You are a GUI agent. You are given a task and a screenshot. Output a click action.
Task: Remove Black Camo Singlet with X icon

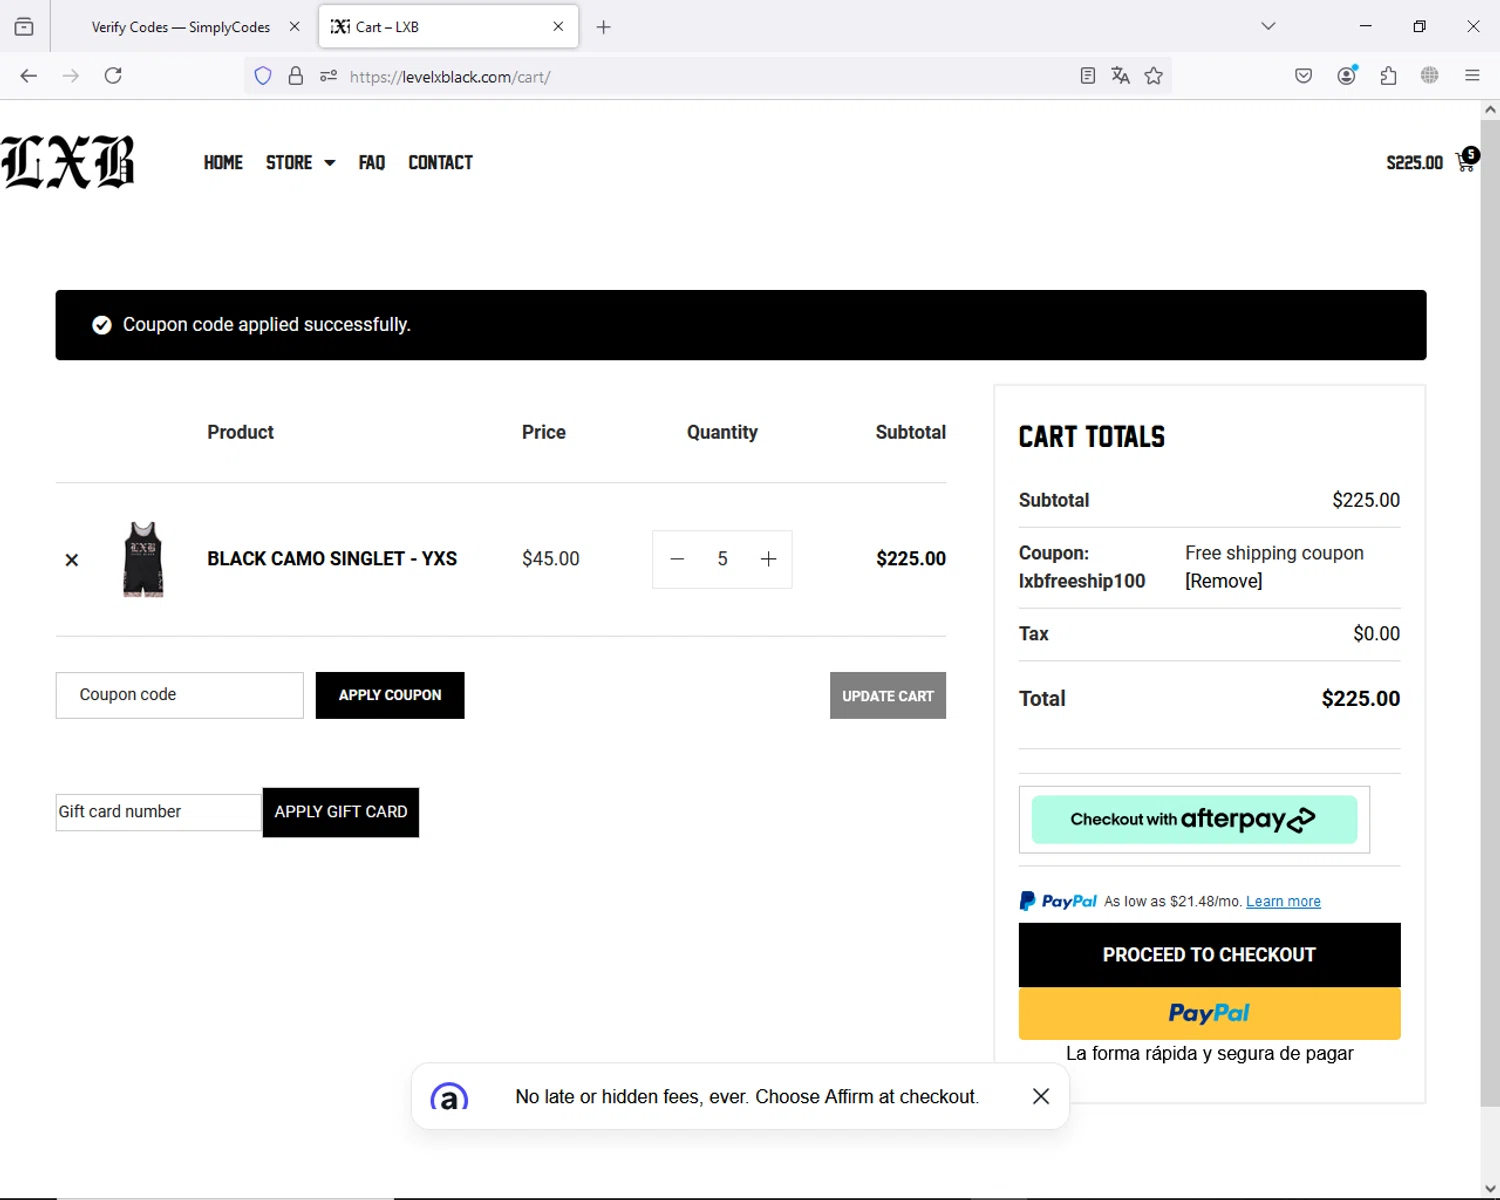pos(71,560)
